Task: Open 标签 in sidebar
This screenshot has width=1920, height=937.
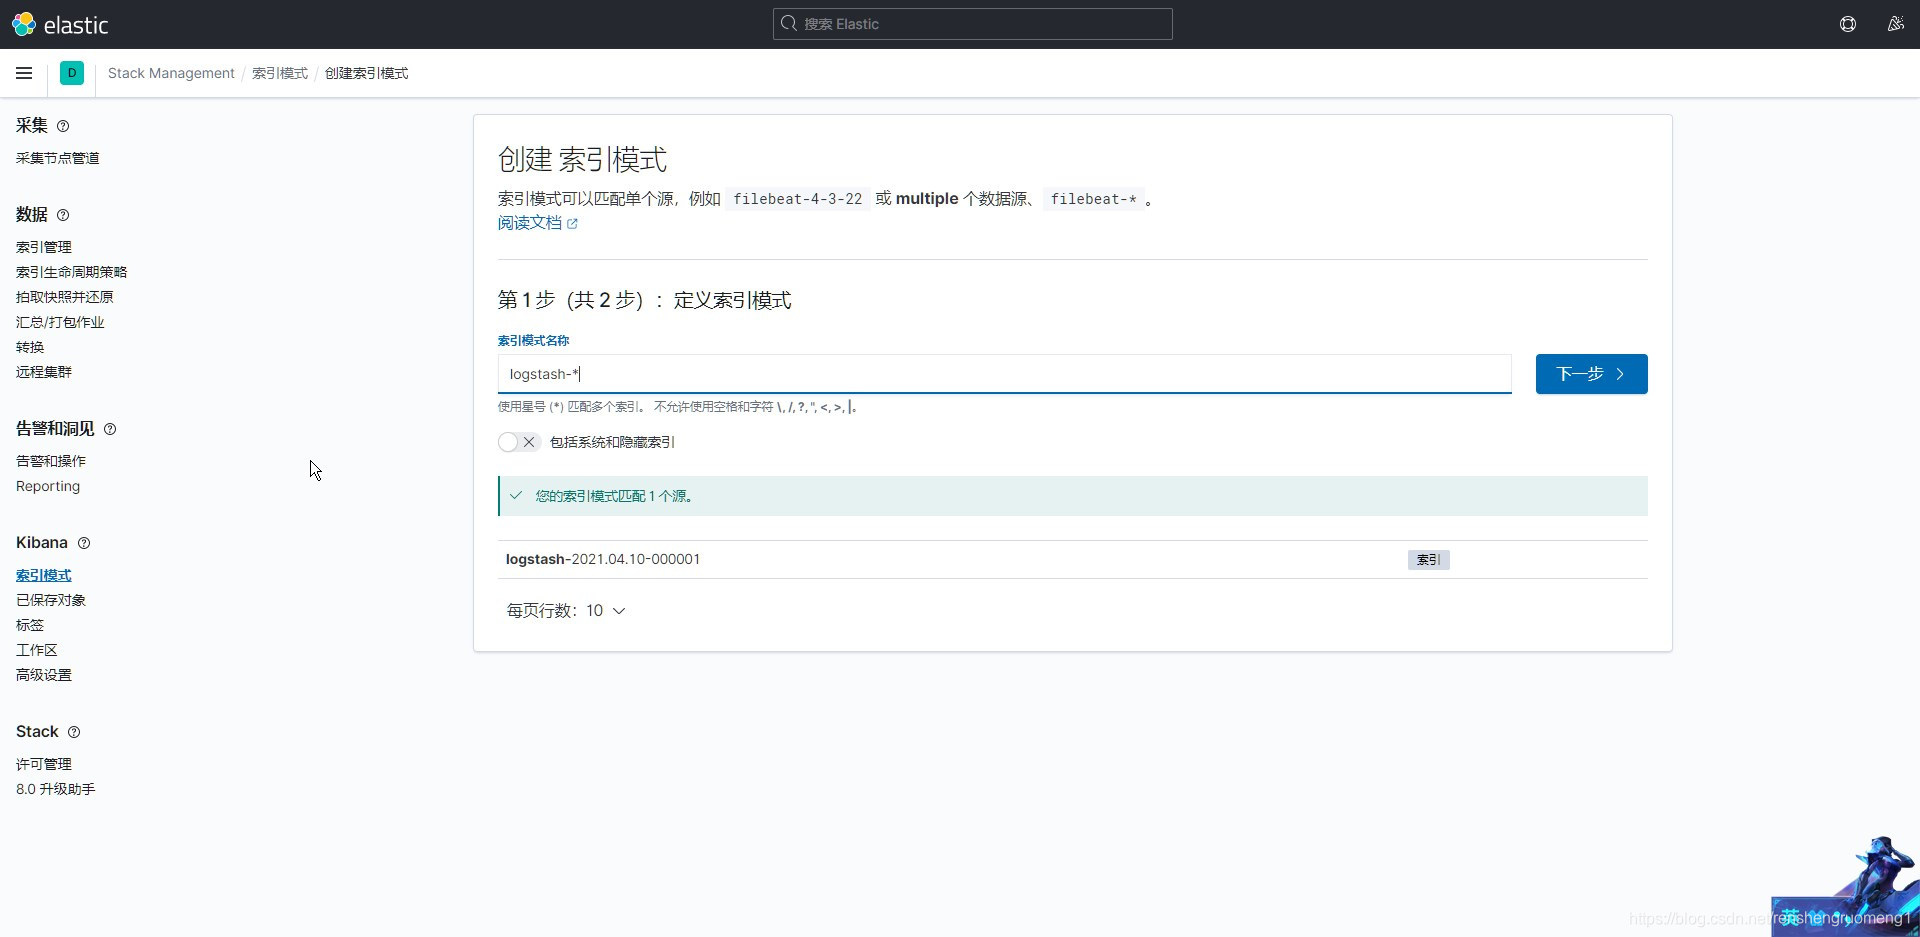Action: tap(30, 625)
